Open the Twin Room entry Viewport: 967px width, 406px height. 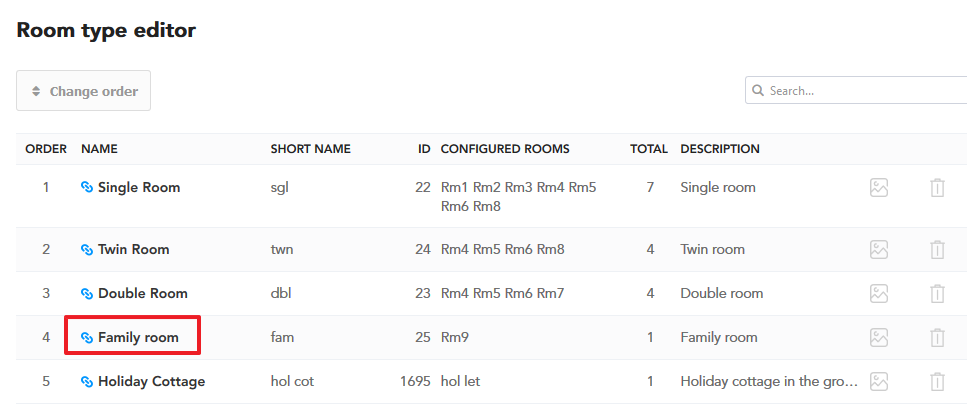click(x=133, y=249)
